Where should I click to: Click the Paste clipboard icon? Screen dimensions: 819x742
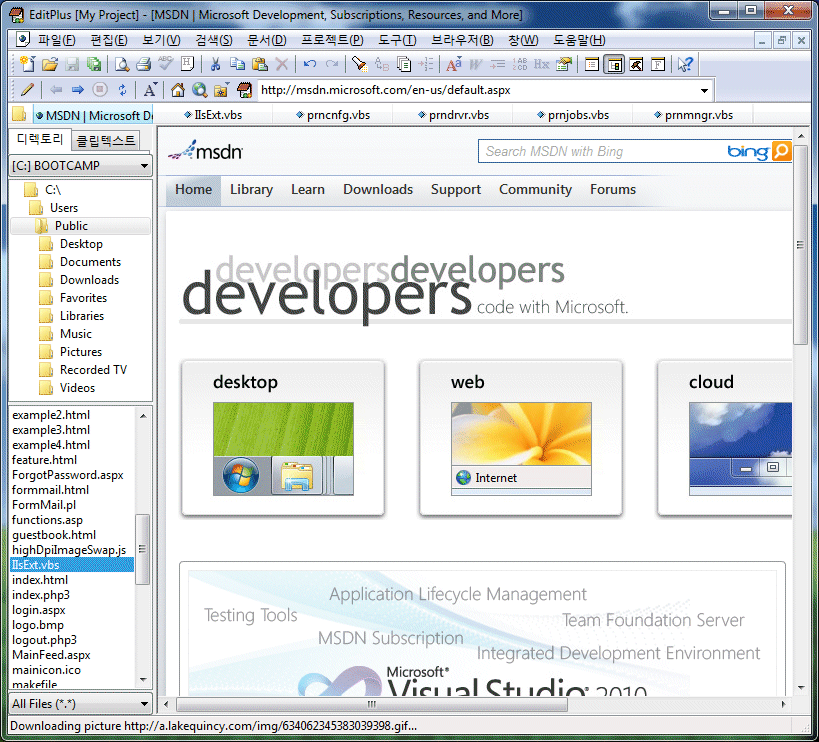pos(260,64)
